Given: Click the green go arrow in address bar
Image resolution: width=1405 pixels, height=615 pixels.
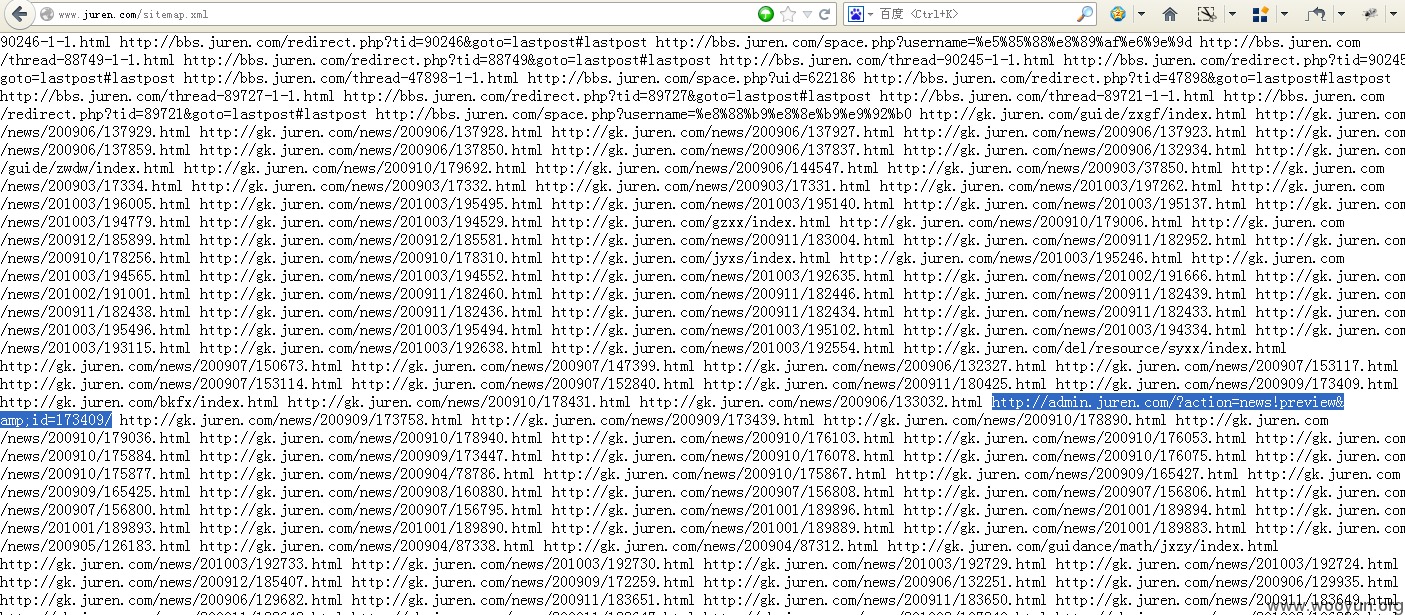Looking at the screenshot, I should pyautogui.click(x=765, y=14).
